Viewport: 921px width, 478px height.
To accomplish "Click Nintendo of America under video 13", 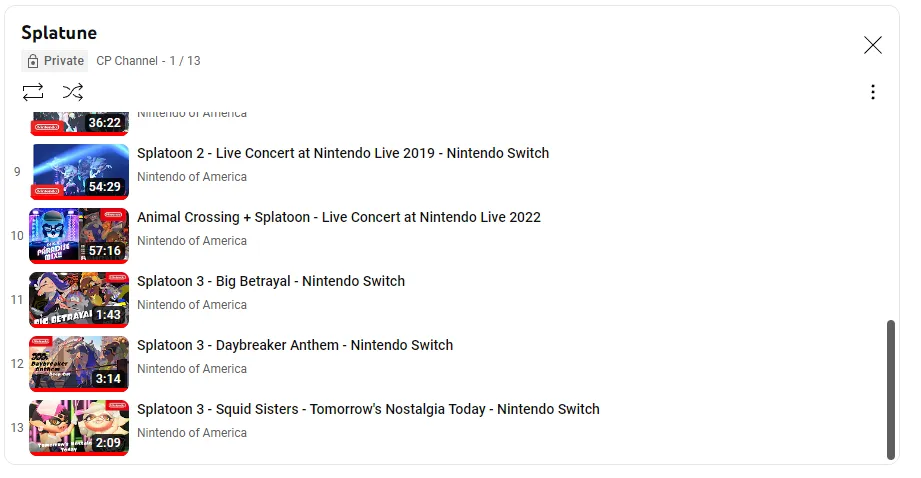I will 192,433.
